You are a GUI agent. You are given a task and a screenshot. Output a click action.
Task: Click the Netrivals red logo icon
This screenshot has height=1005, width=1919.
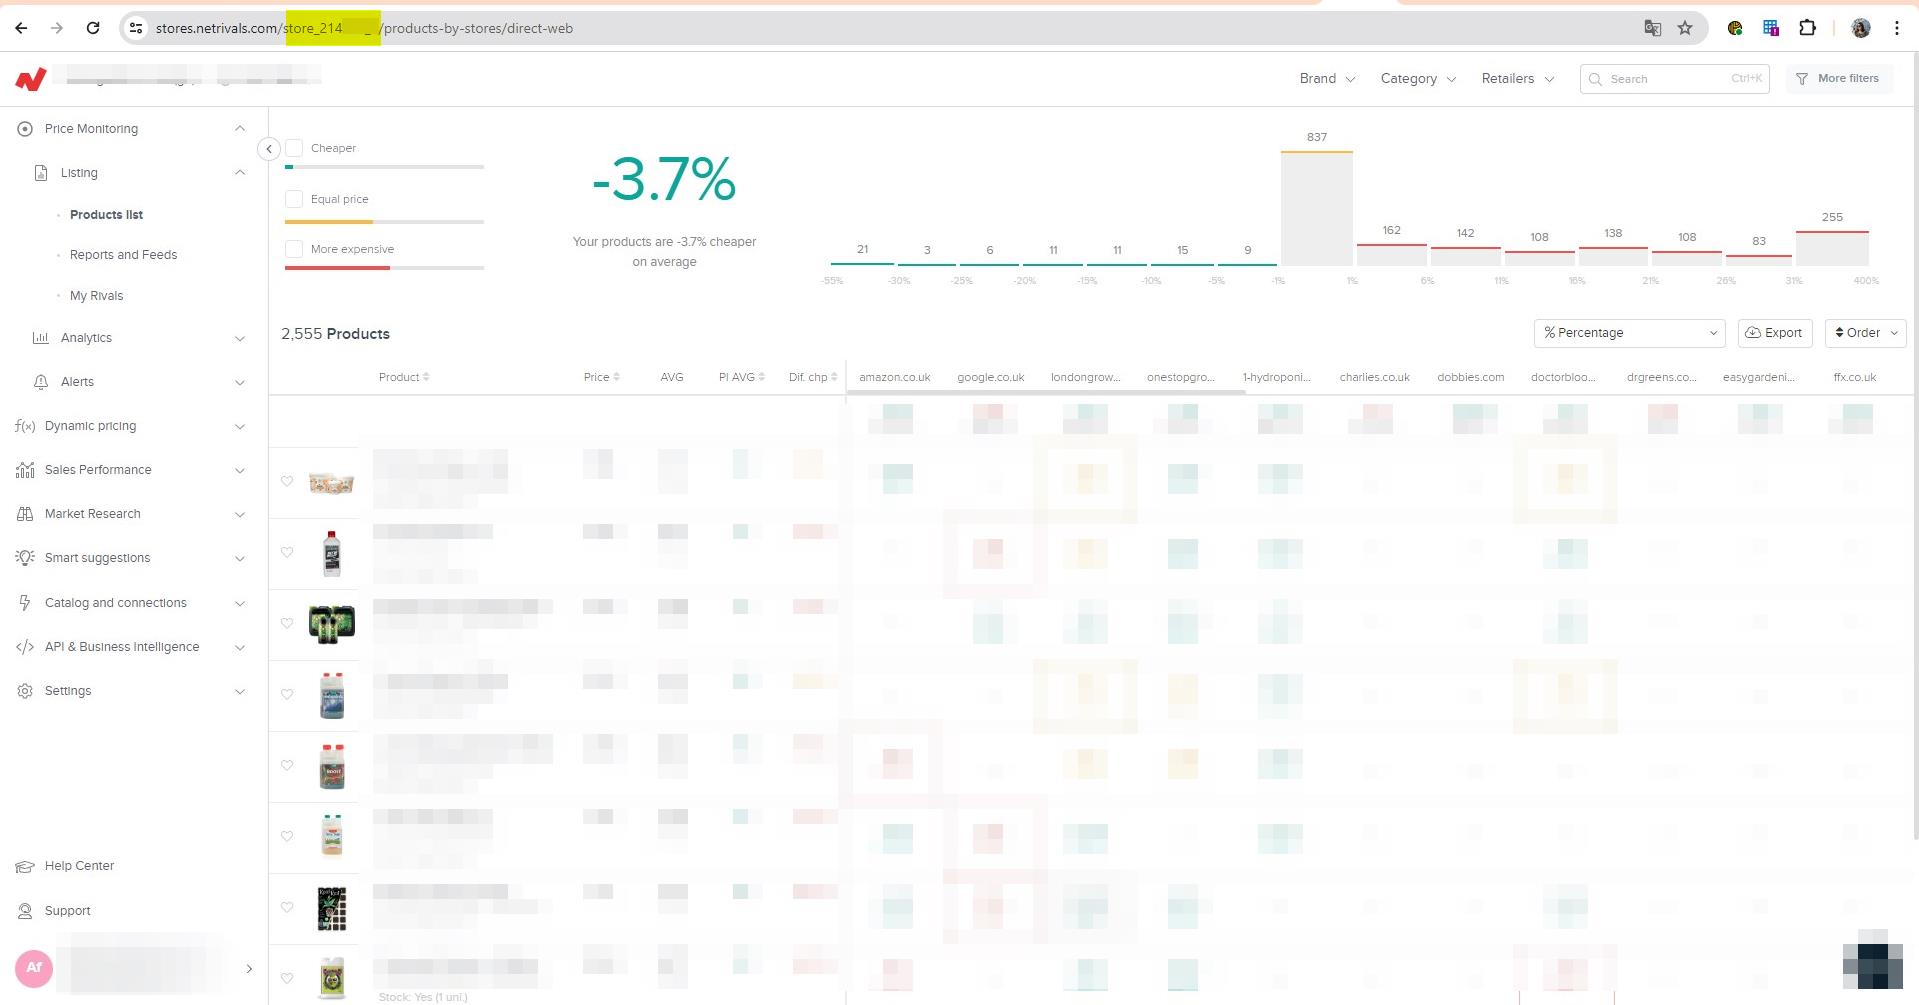click(31, 79)
